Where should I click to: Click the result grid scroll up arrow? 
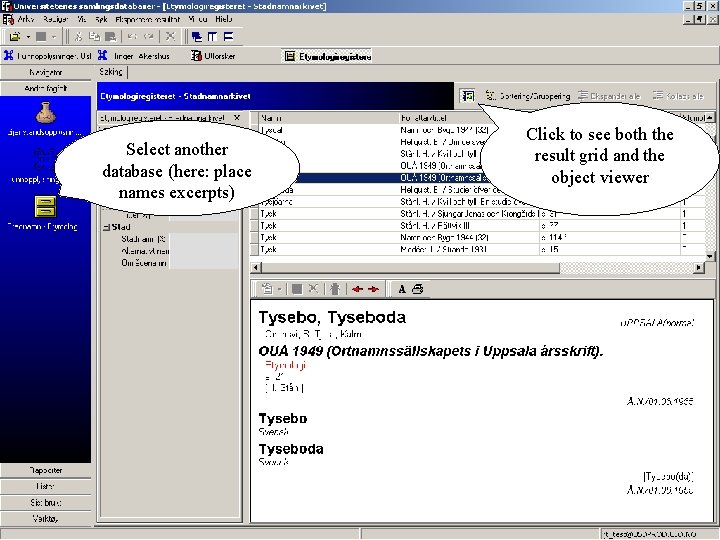pyautogui.click(x=710, y=118)
